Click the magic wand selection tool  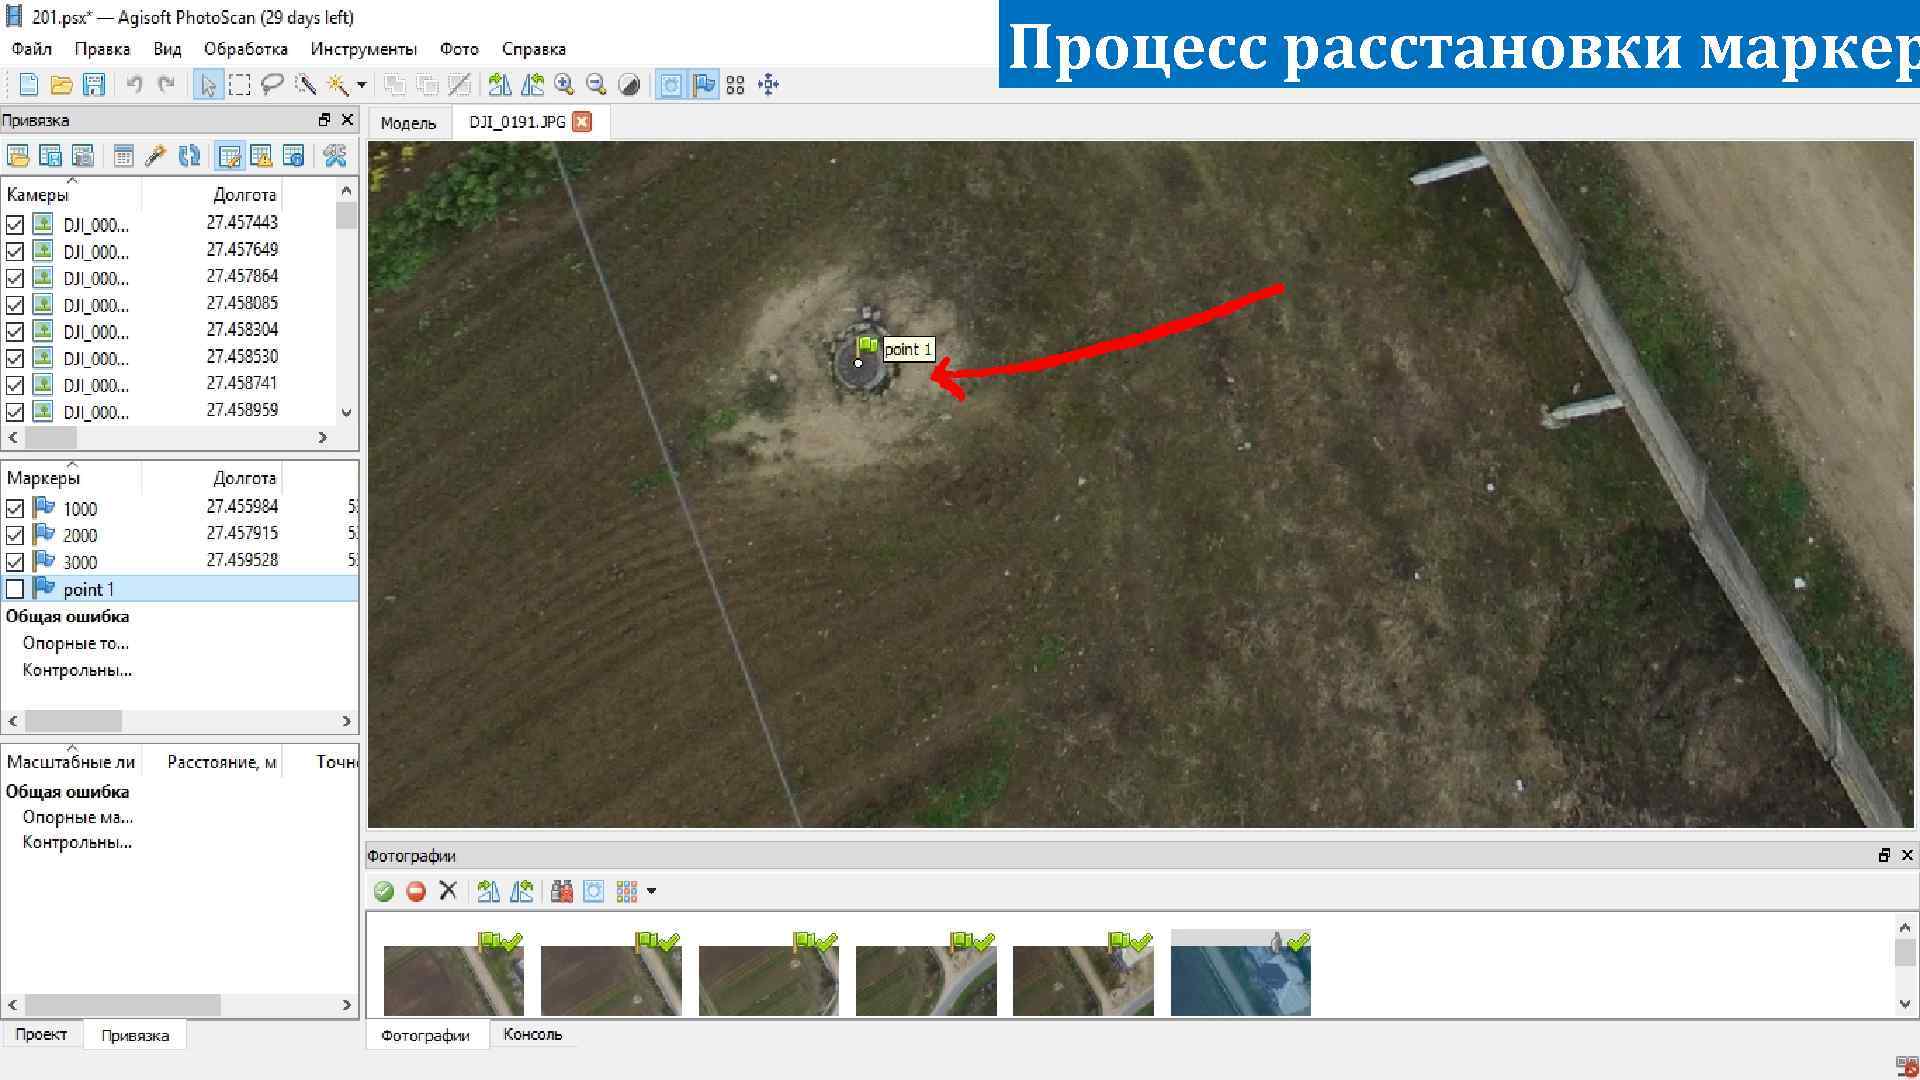[x=337, y=85]
